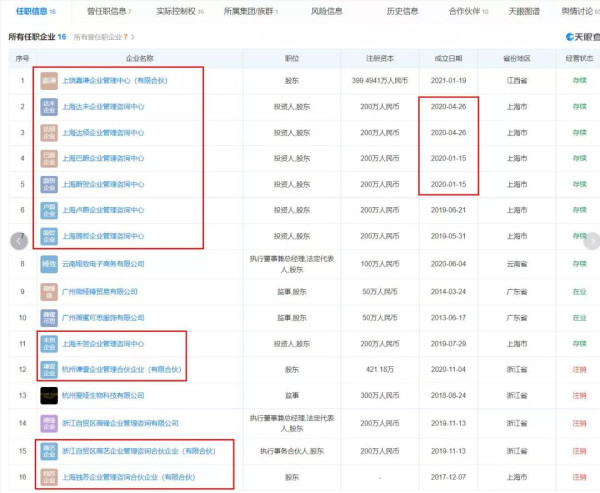Click logo icon of row 12 杭州 partnership
The height and width of the screenshot is (493, 600).
(x=49, y=369)
